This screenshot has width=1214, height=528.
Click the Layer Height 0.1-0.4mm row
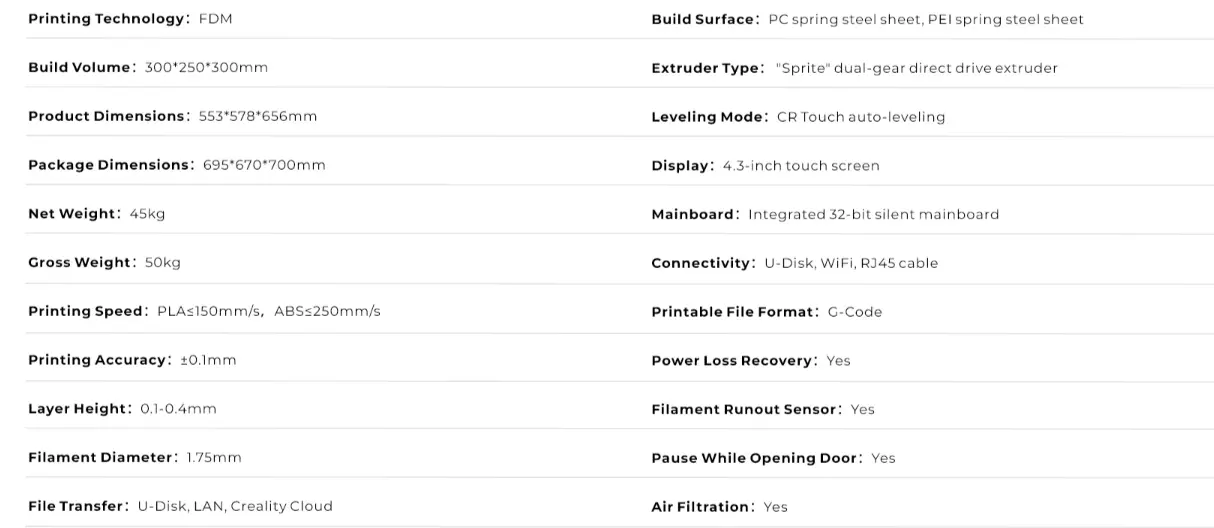122,409
